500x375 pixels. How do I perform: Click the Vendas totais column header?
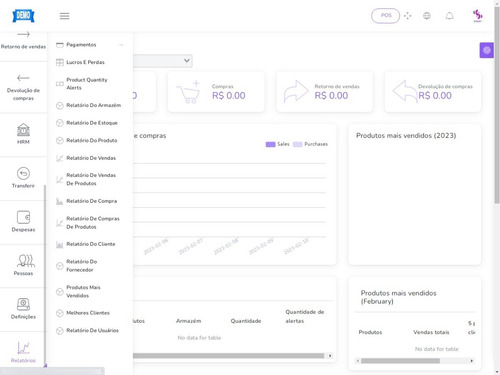click(x=431, y=332)
